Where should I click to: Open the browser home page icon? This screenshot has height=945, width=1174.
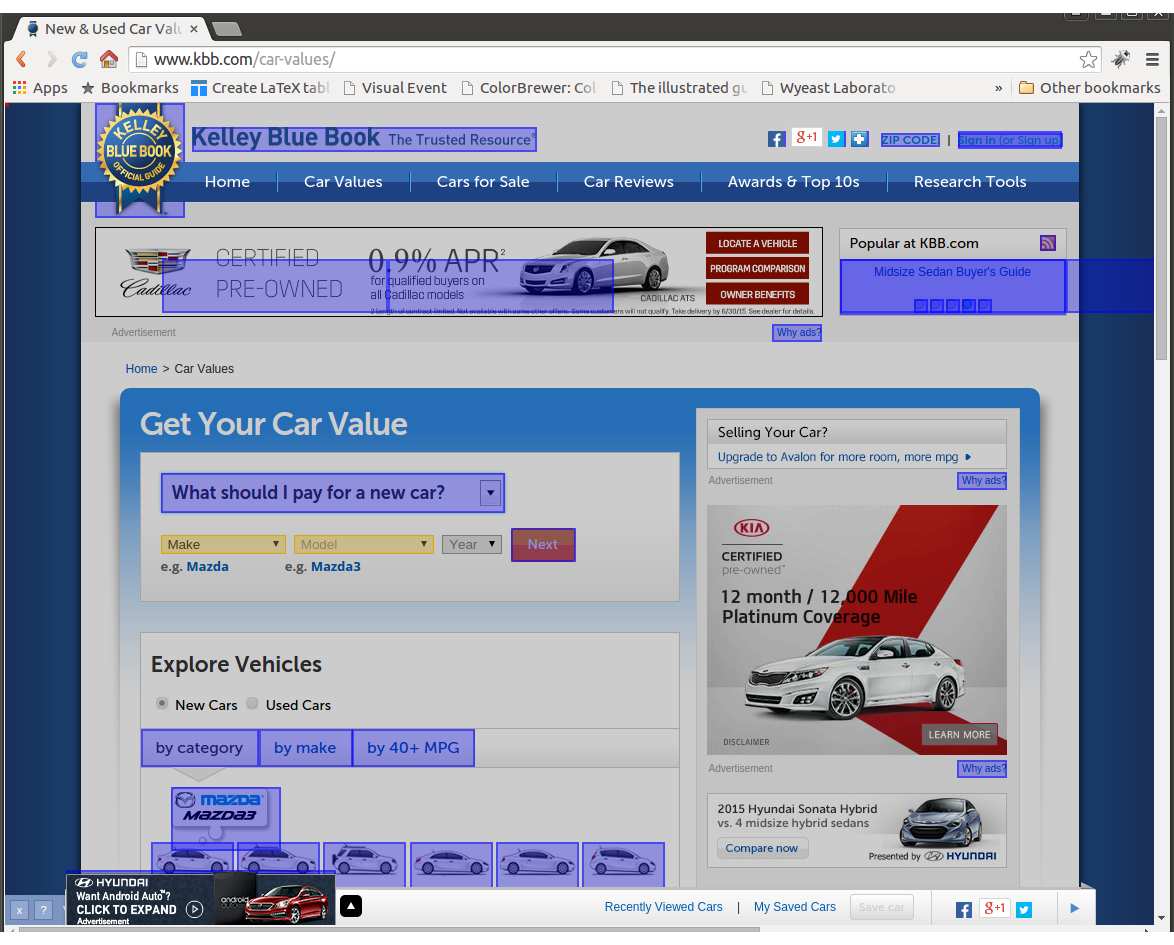(x=109, y=59)
